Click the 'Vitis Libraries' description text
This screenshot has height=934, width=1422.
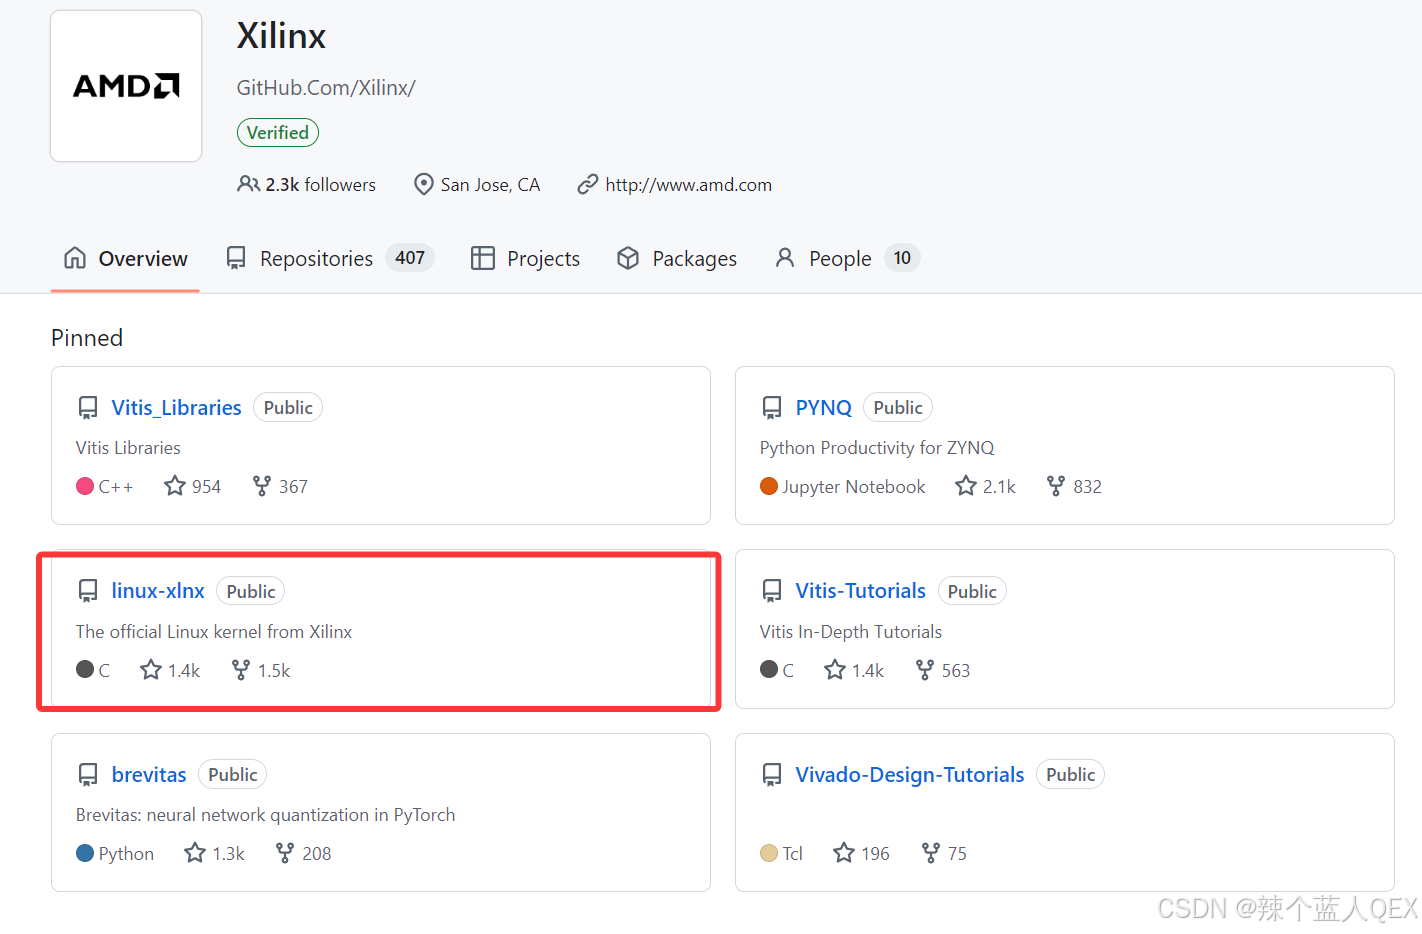click(x=128, y=448)
